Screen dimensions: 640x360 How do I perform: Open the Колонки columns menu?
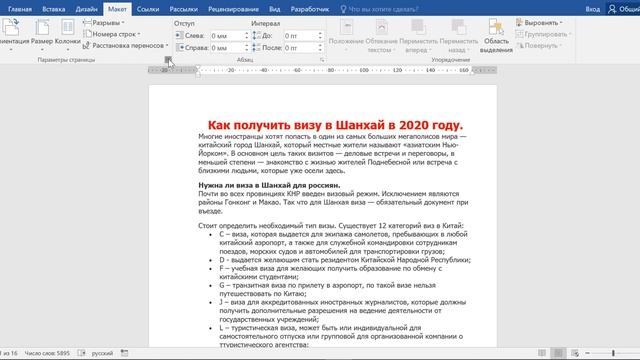[x=67, y=35]
